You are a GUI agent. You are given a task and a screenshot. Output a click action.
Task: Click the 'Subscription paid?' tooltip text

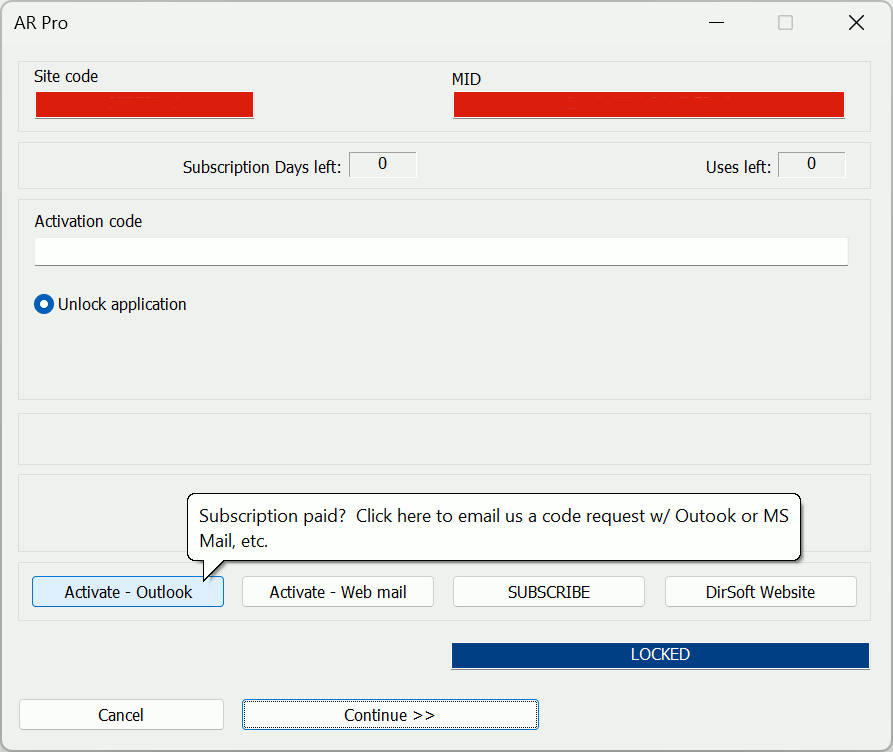click(494, 528)
